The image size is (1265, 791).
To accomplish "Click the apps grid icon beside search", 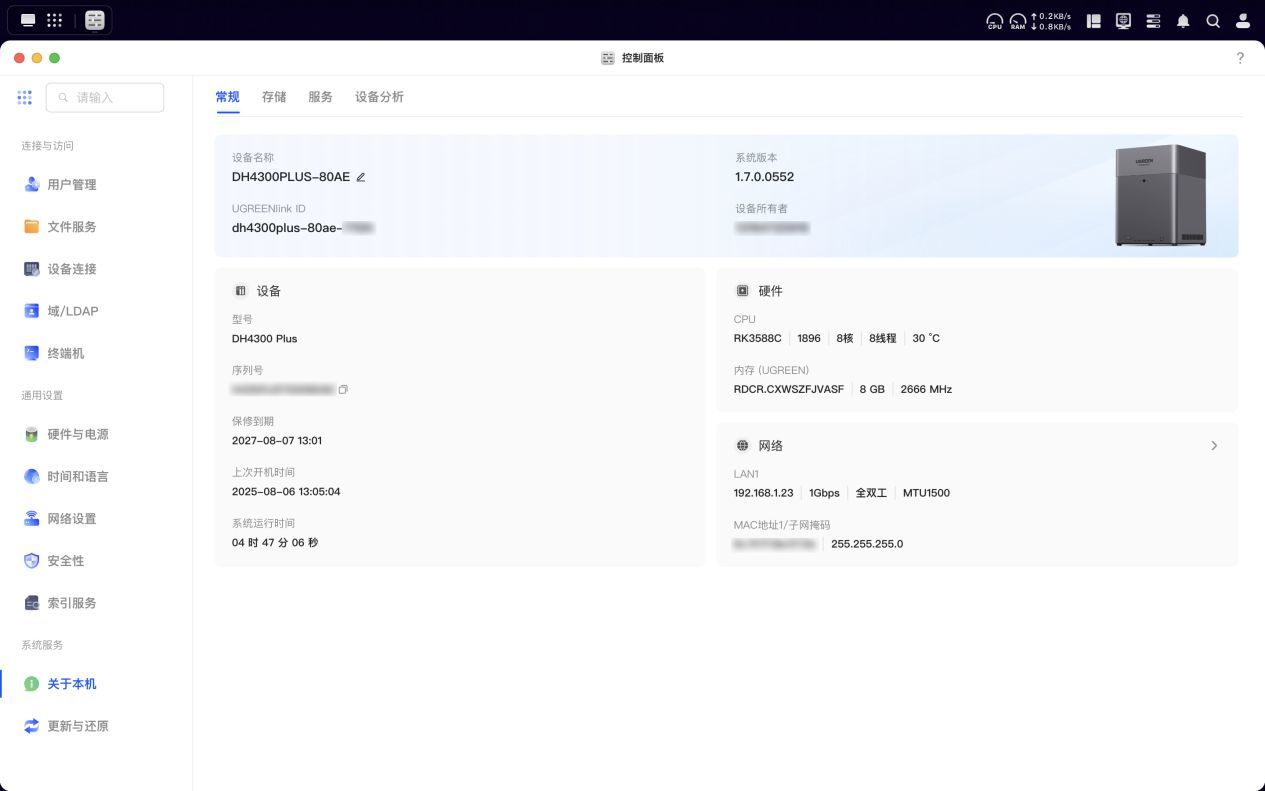I will (x=25, y=97).
